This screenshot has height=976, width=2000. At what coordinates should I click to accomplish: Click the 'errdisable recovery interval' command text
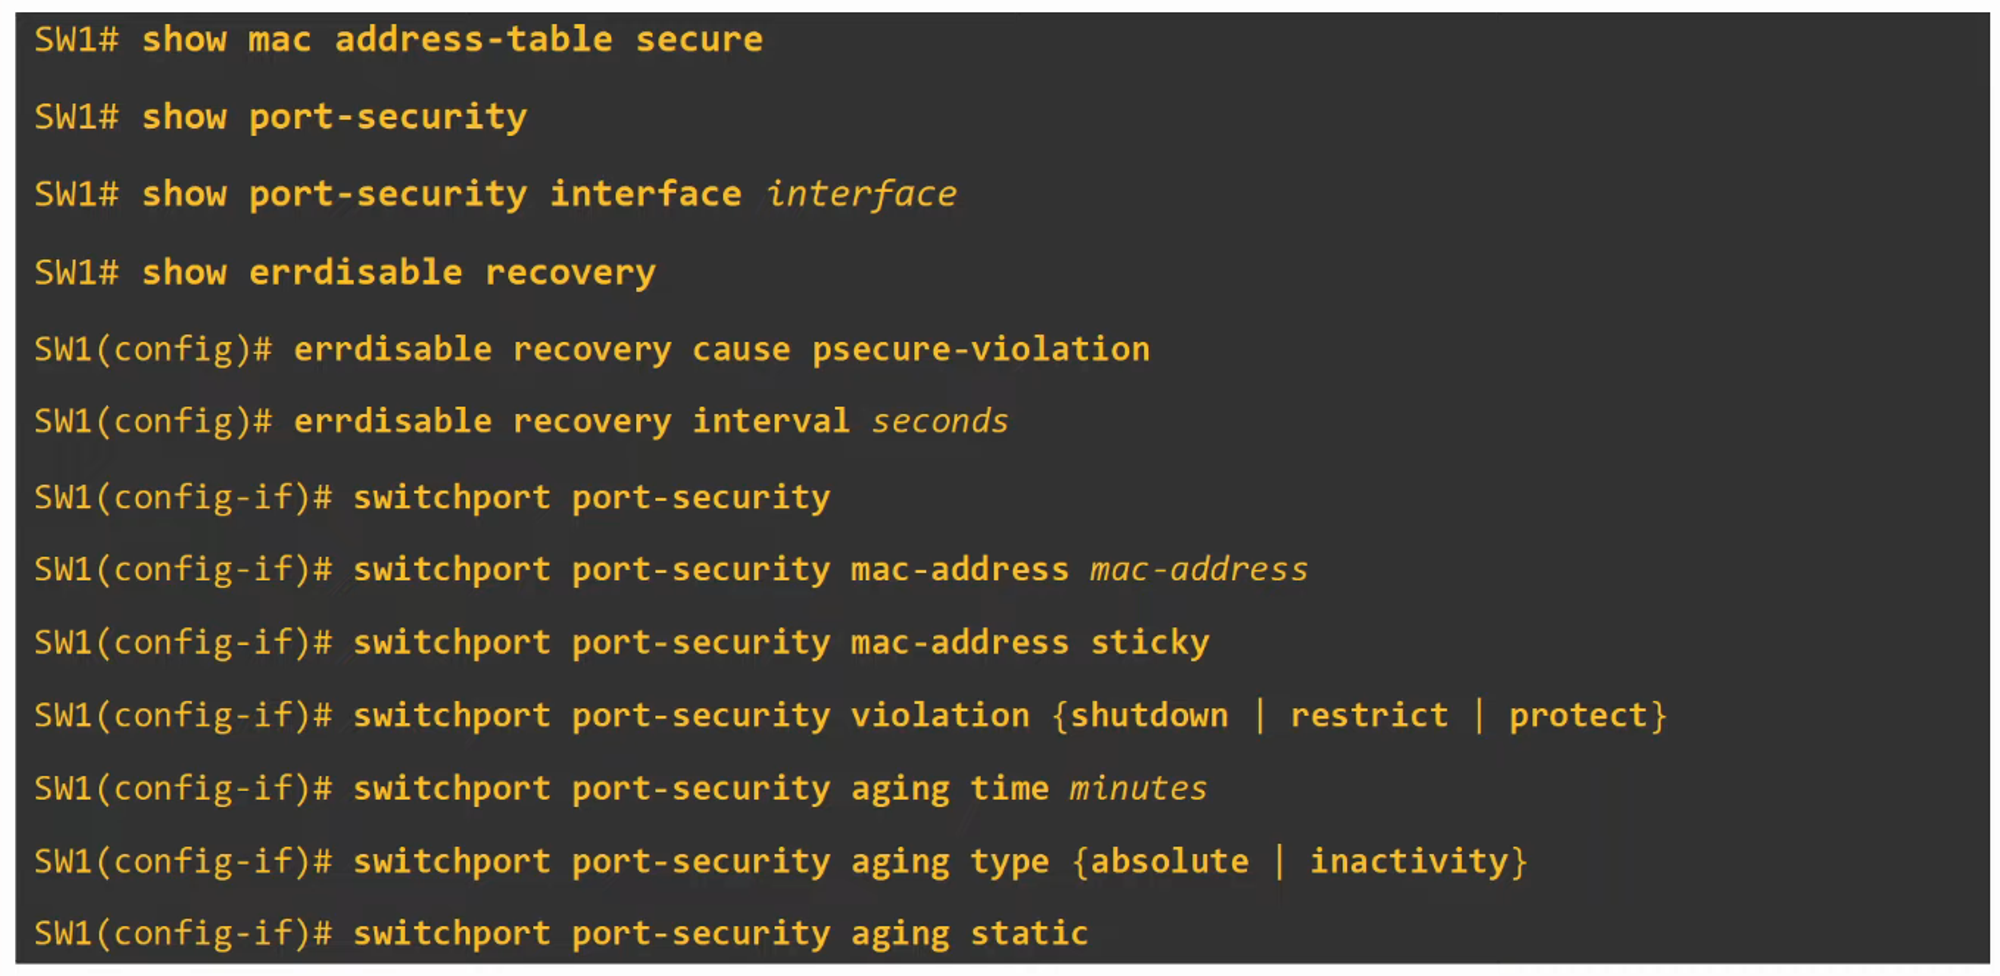(571, 421)
